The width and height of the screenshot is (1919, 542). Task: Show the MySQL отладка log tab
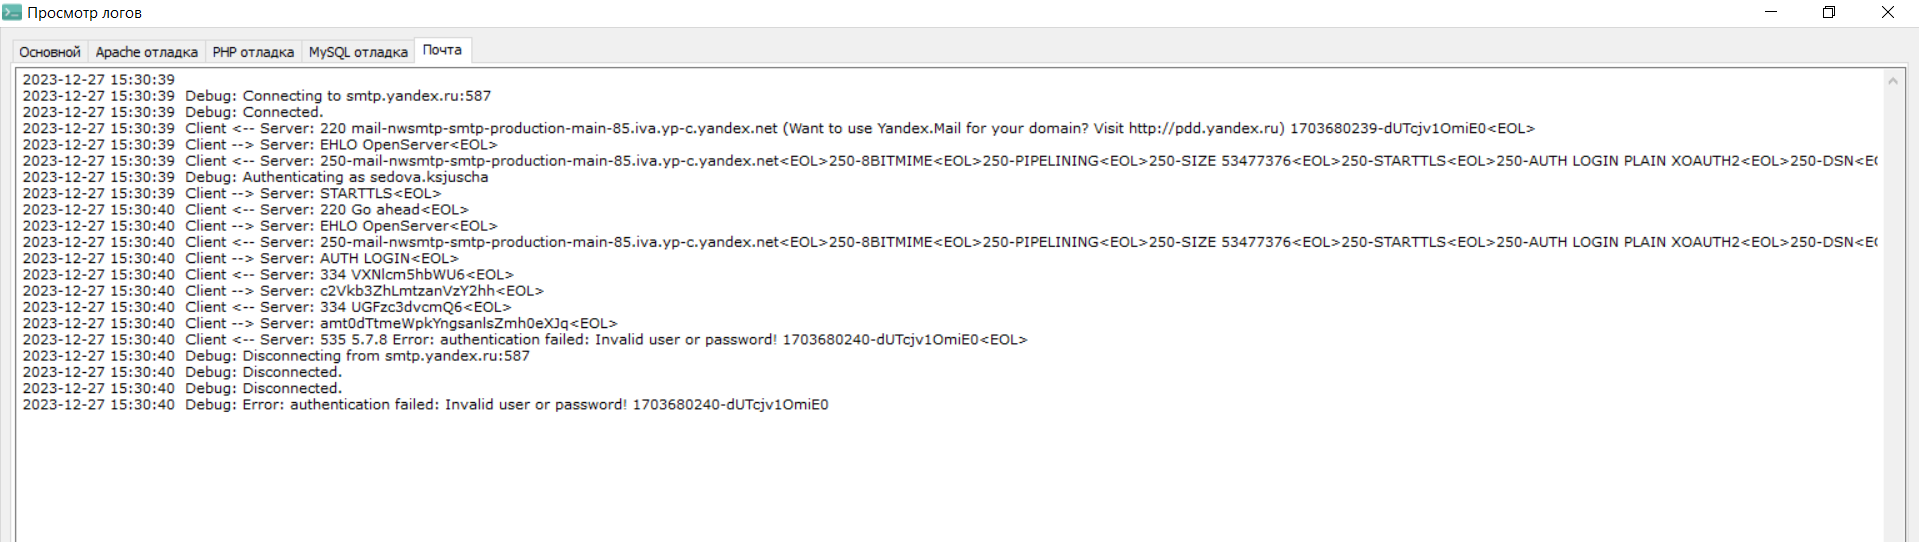(358, 52)
